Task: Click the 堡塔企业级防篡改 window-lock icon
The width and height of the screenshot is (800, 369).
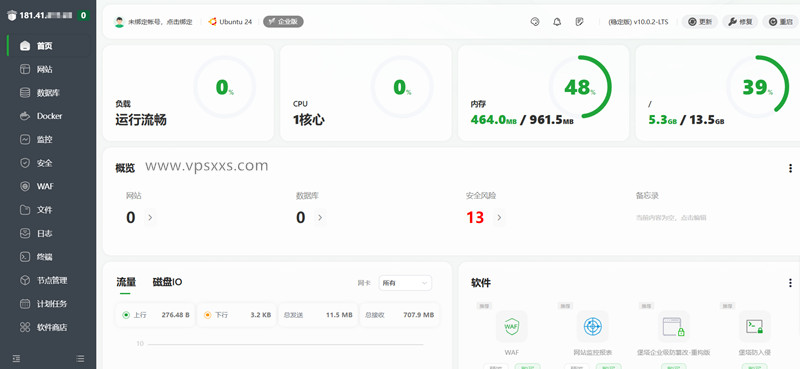Action: point(673,326)
